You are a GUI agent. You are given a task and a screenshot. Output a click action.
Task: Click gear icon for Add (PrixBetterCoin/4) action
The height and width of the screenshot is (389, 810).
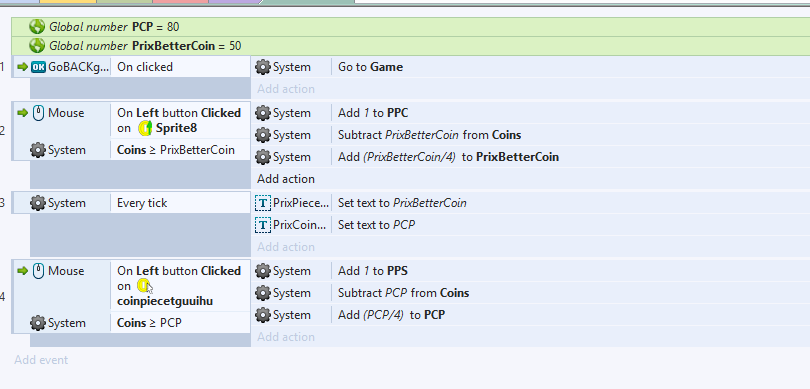point(263,157)
